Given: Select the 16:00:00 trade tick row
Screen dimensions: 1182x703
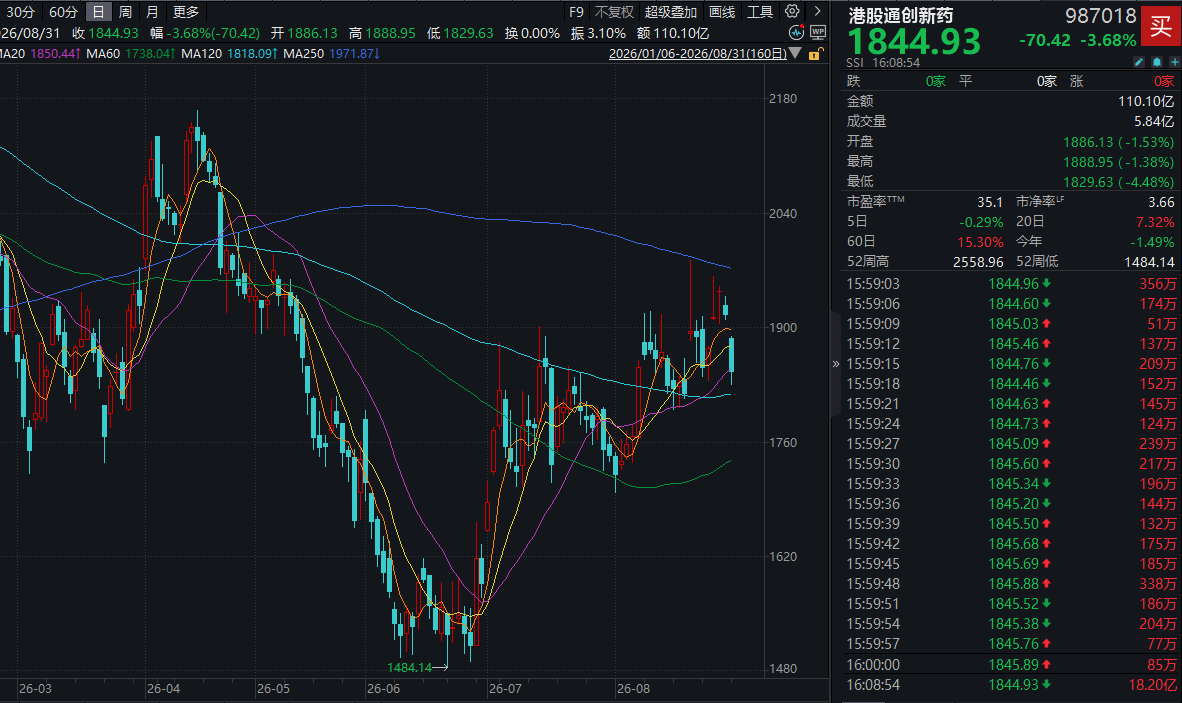Looking at the screenshot, I should coord(1011,665).
